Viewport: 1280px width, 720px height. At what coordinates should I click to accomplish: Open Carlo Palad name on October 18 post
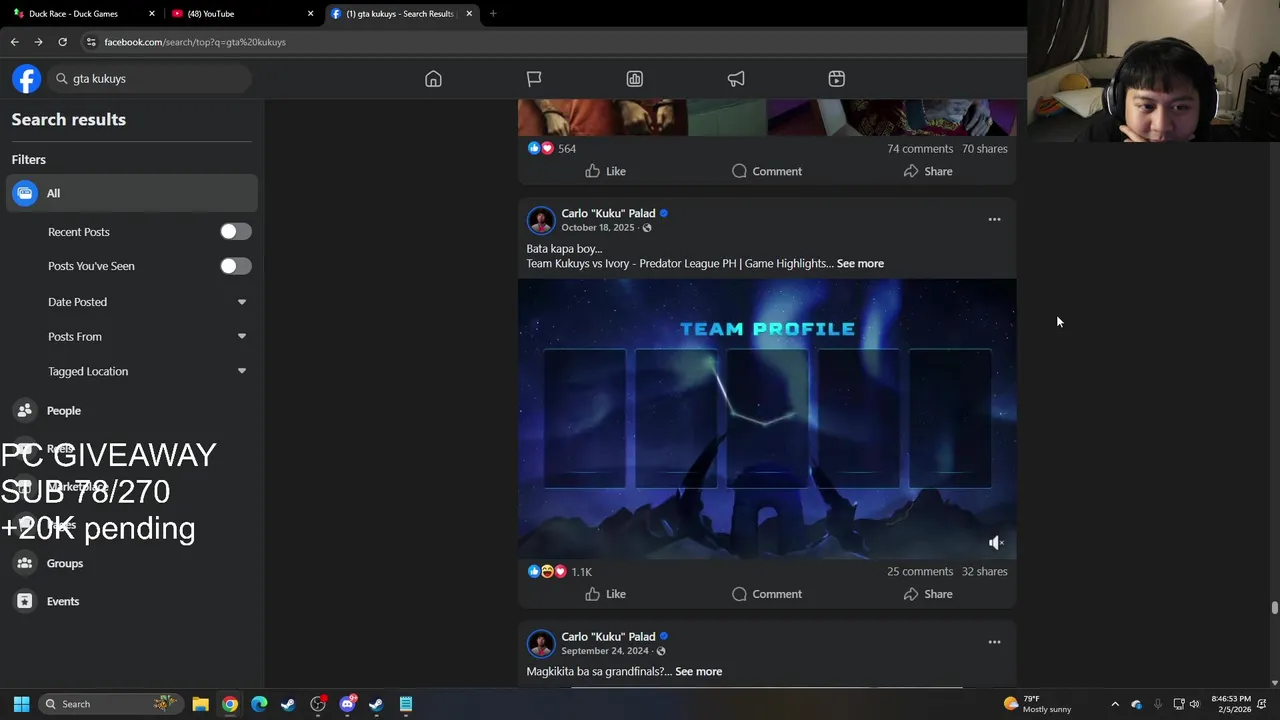tap(608, 213)
